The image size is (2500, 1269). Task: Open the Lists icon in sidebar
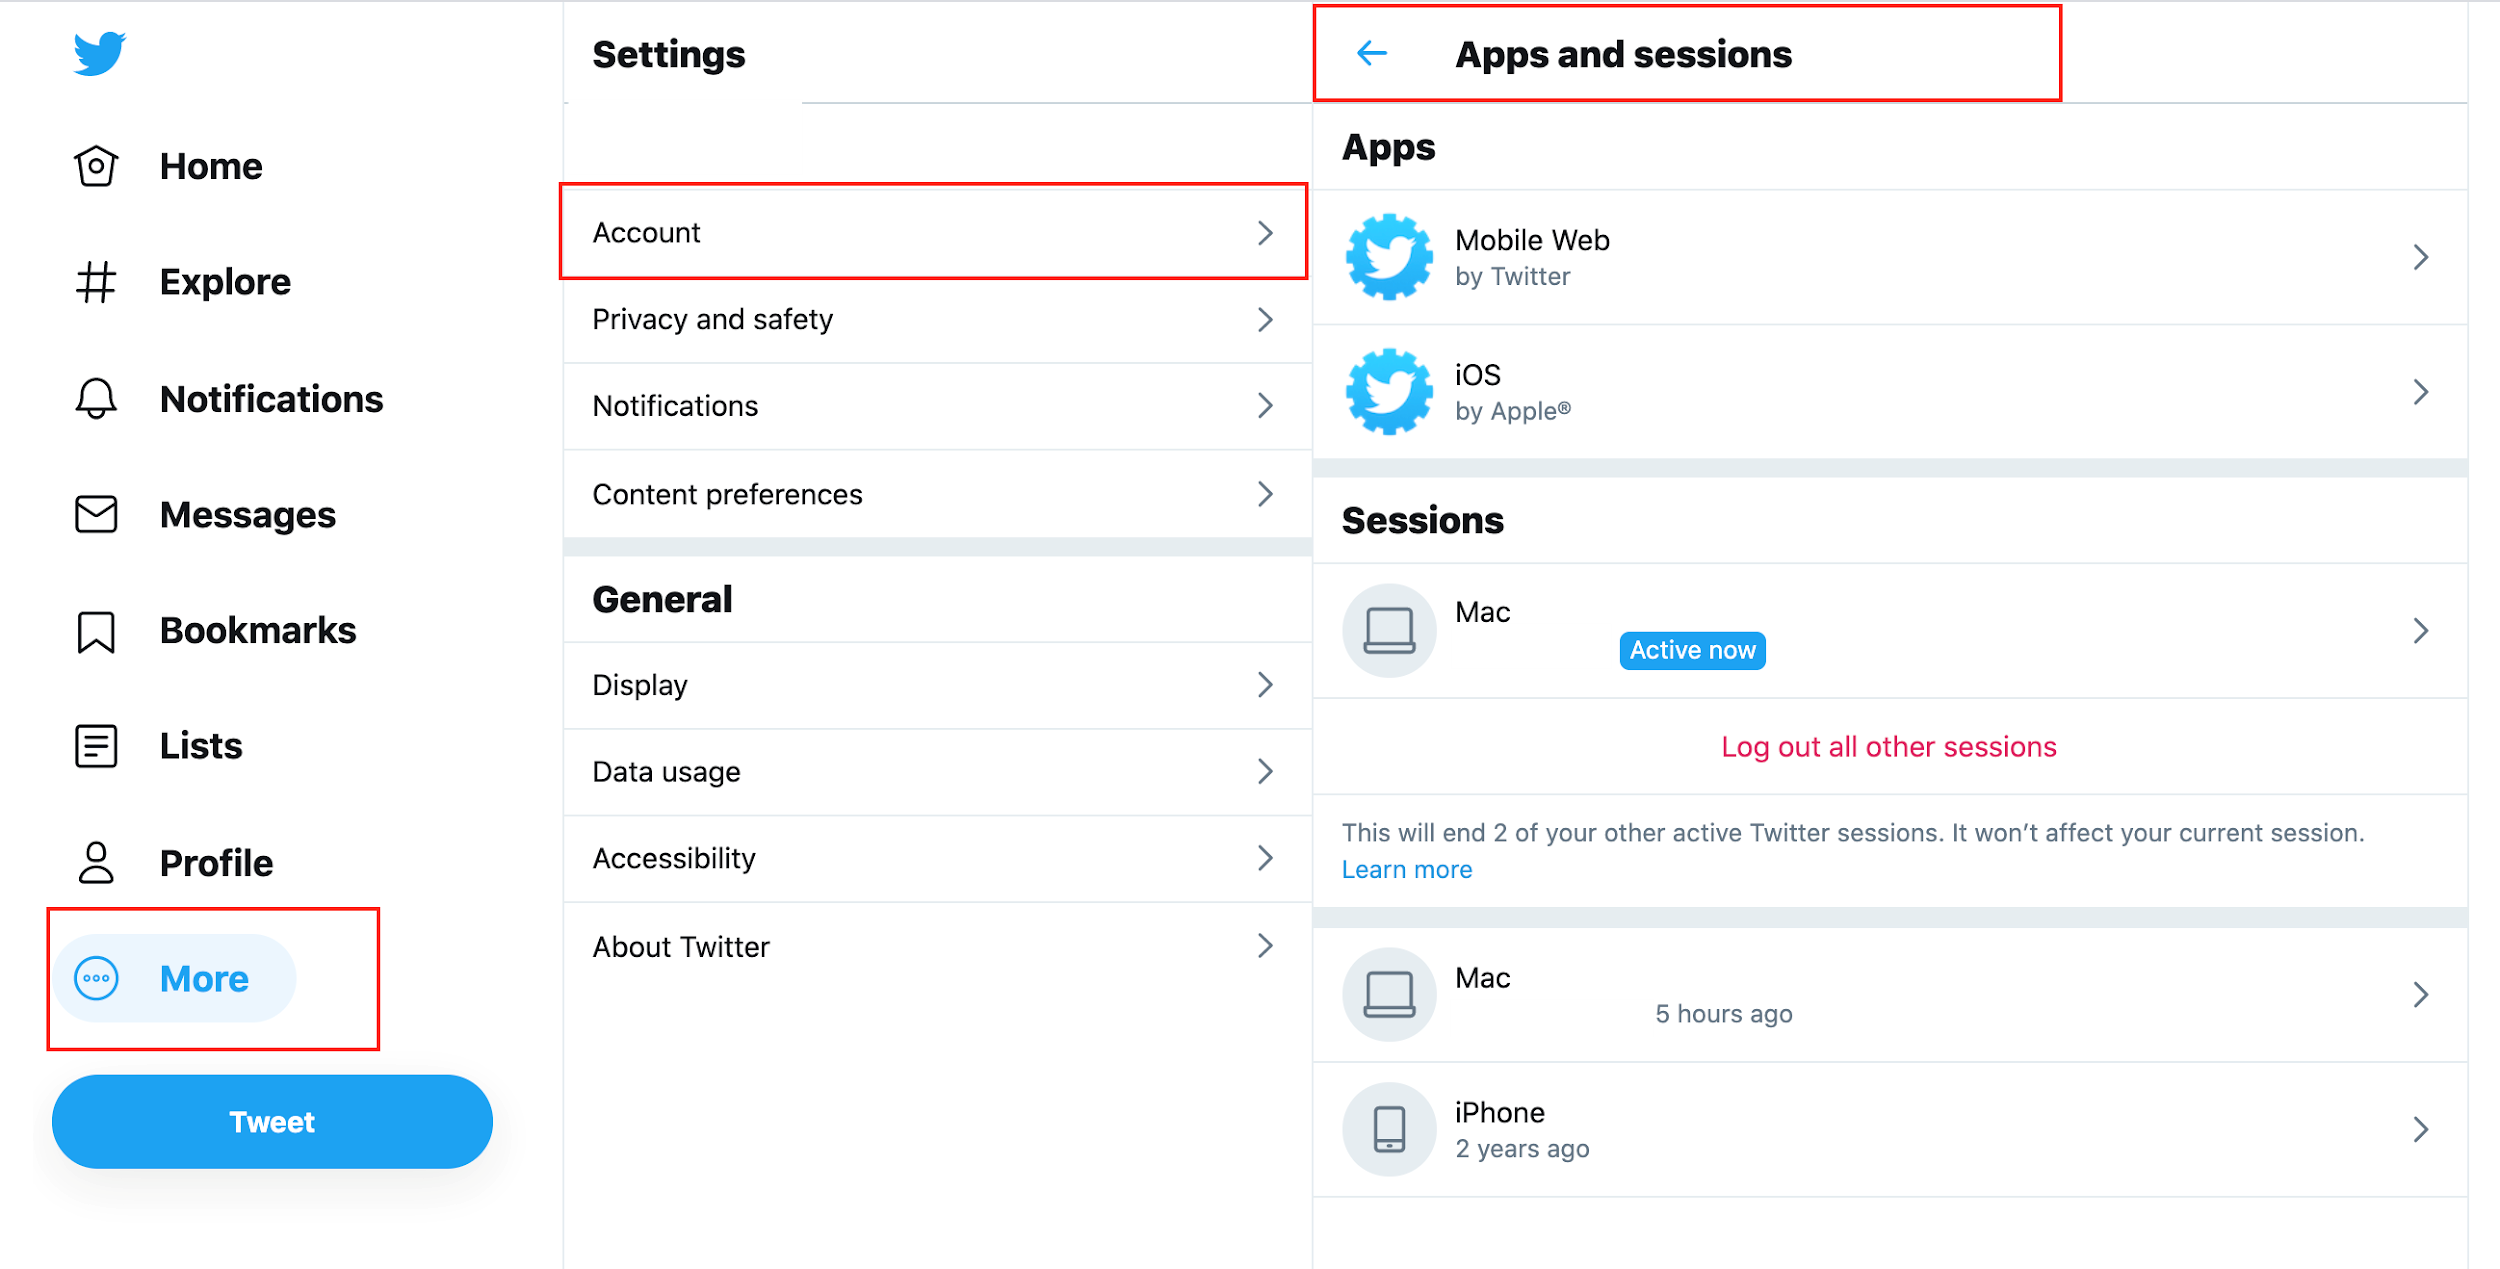coord(96,746)
